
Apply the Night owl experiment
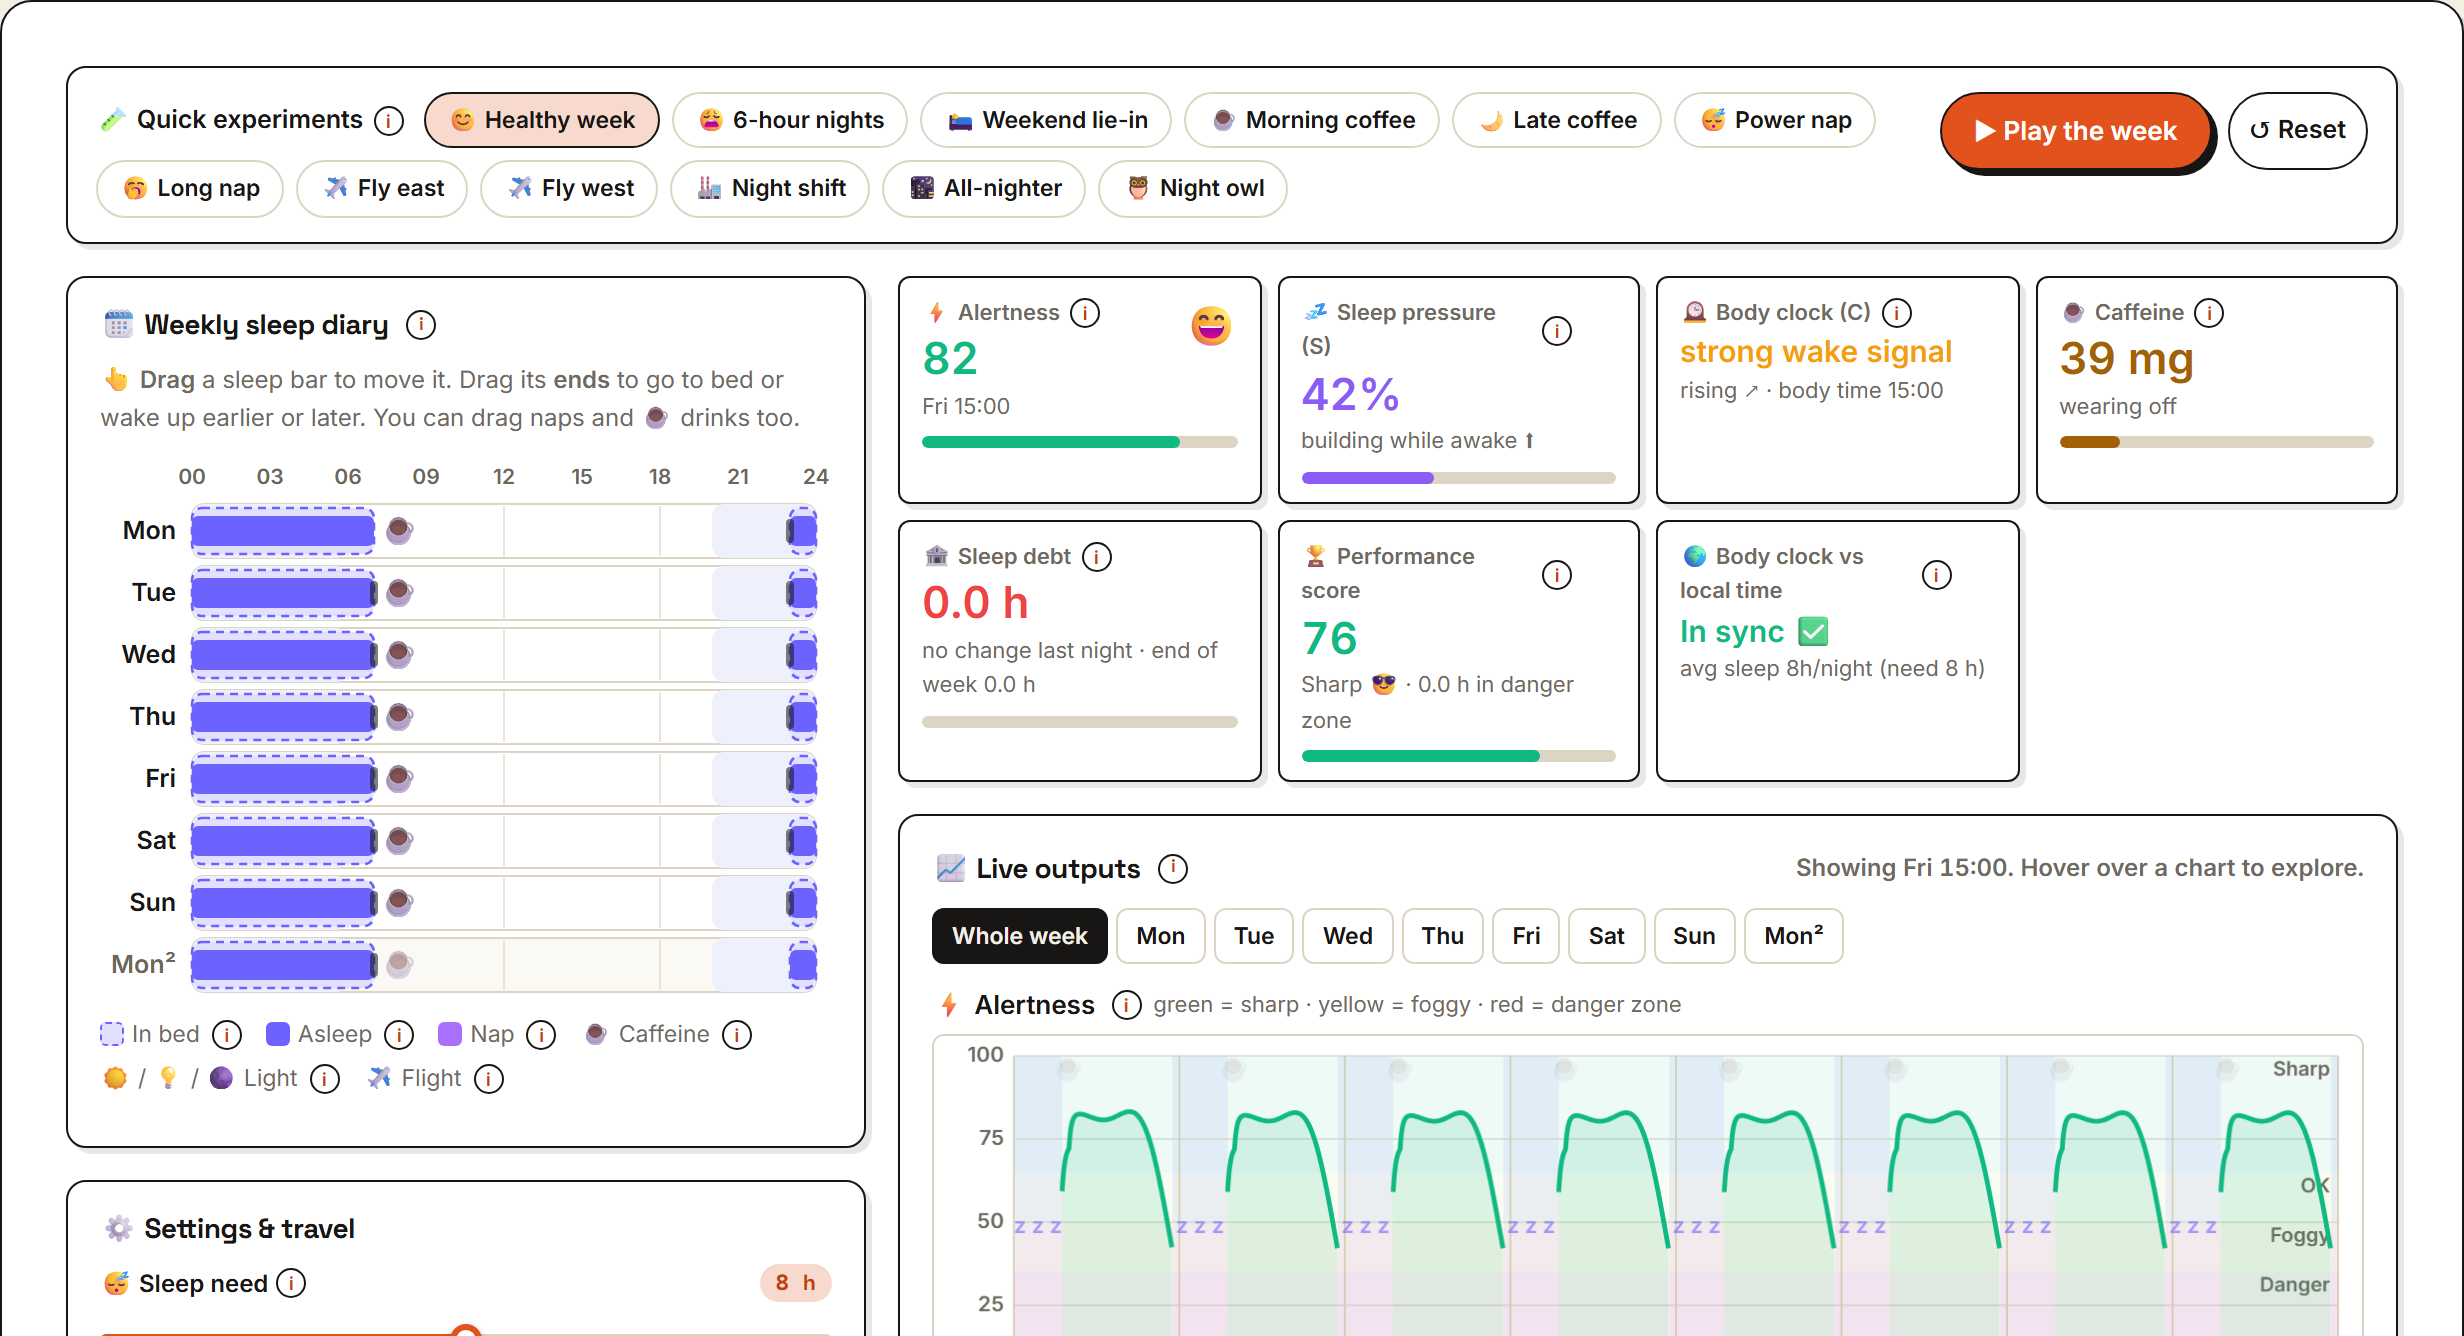point(1193,188)
